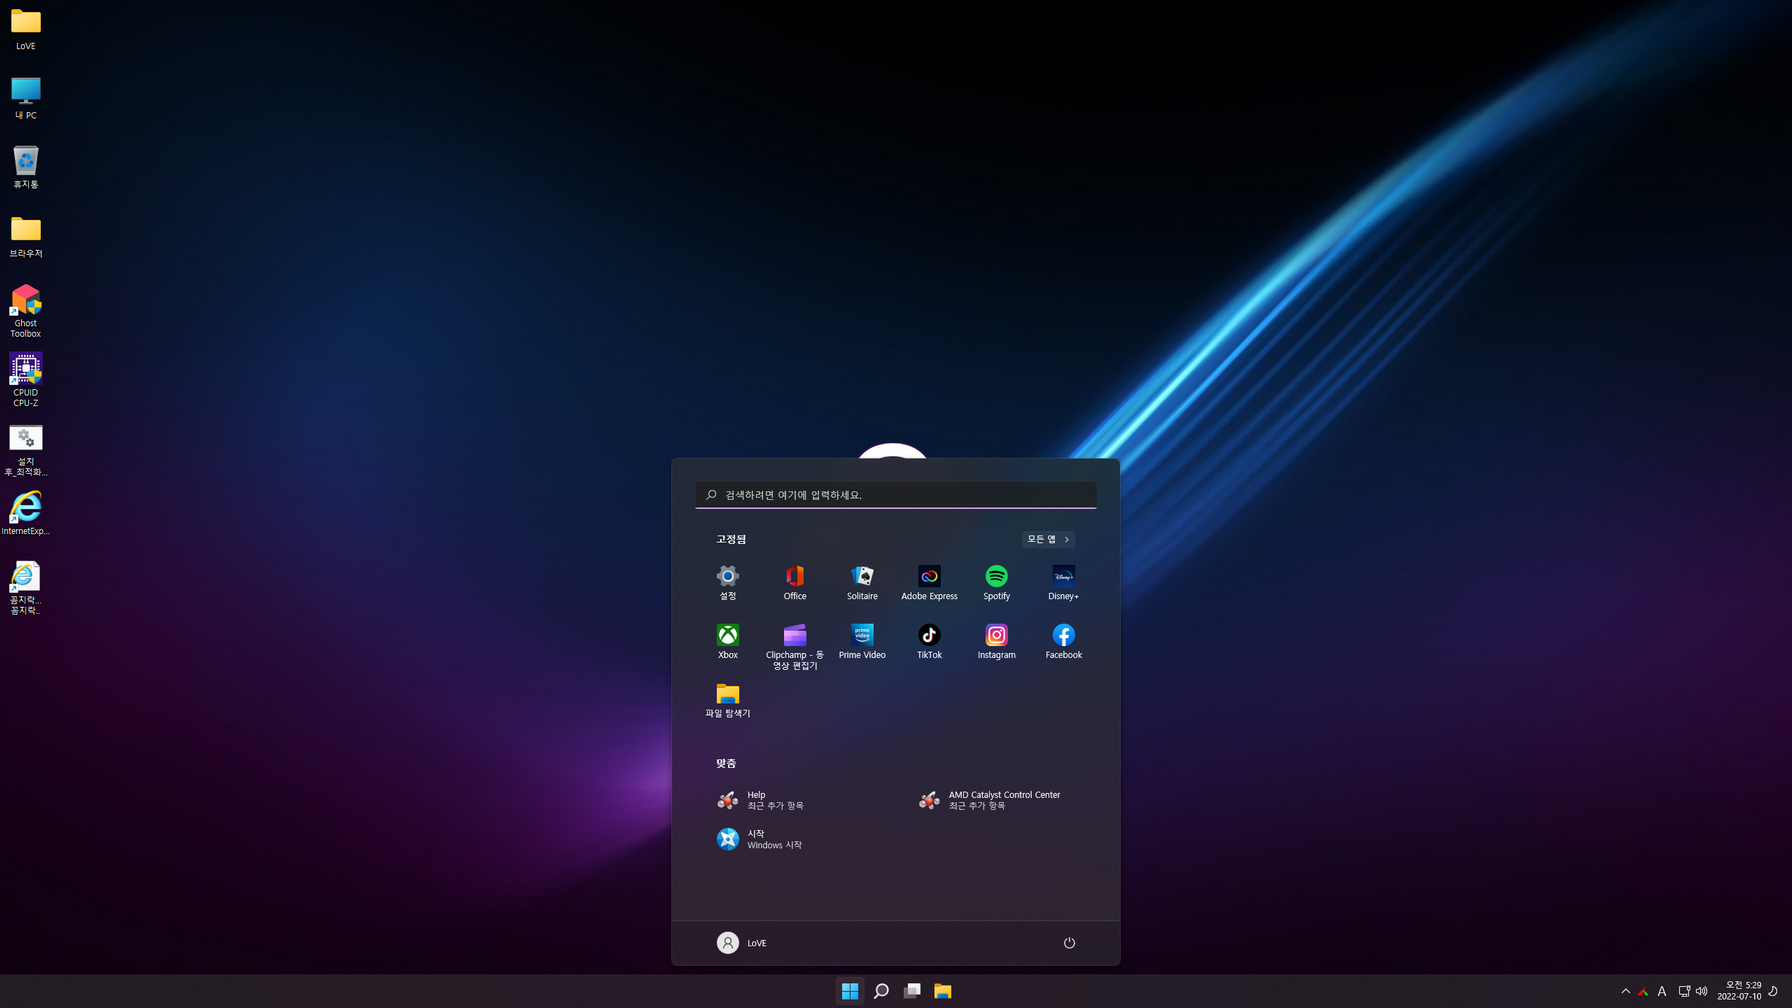Open File Explorer from taskbar
This screenshot has height=1008, width=1792.
tap(943, 991)
